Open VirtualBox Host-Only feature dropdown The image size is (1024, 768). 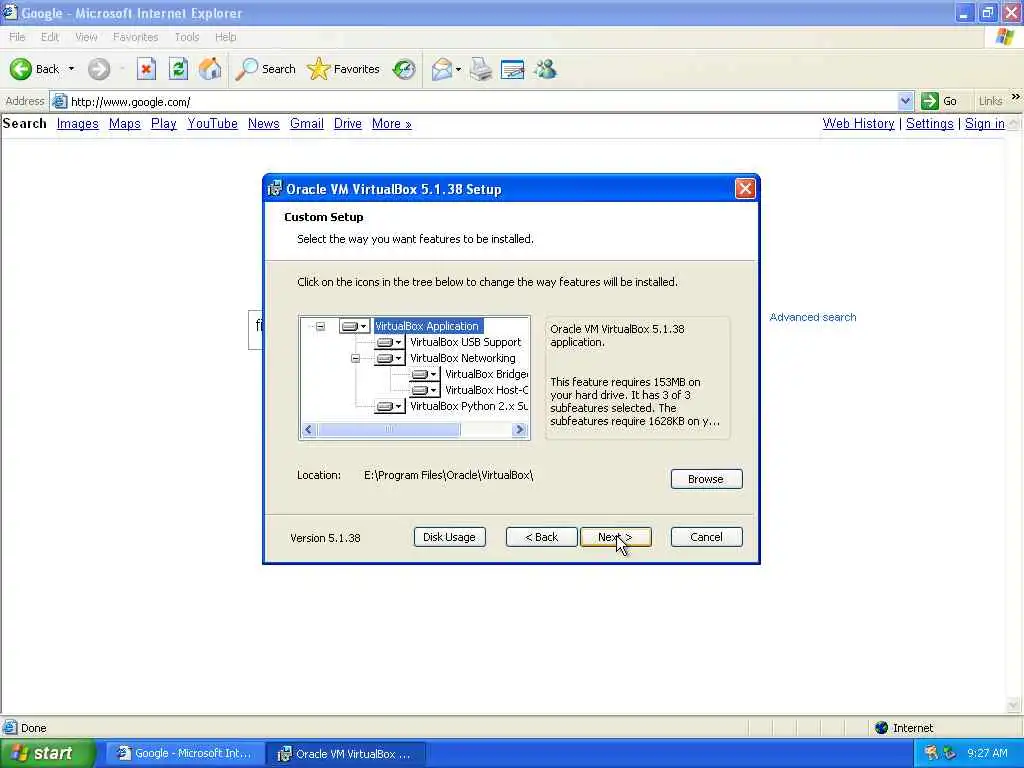(424, 390)
